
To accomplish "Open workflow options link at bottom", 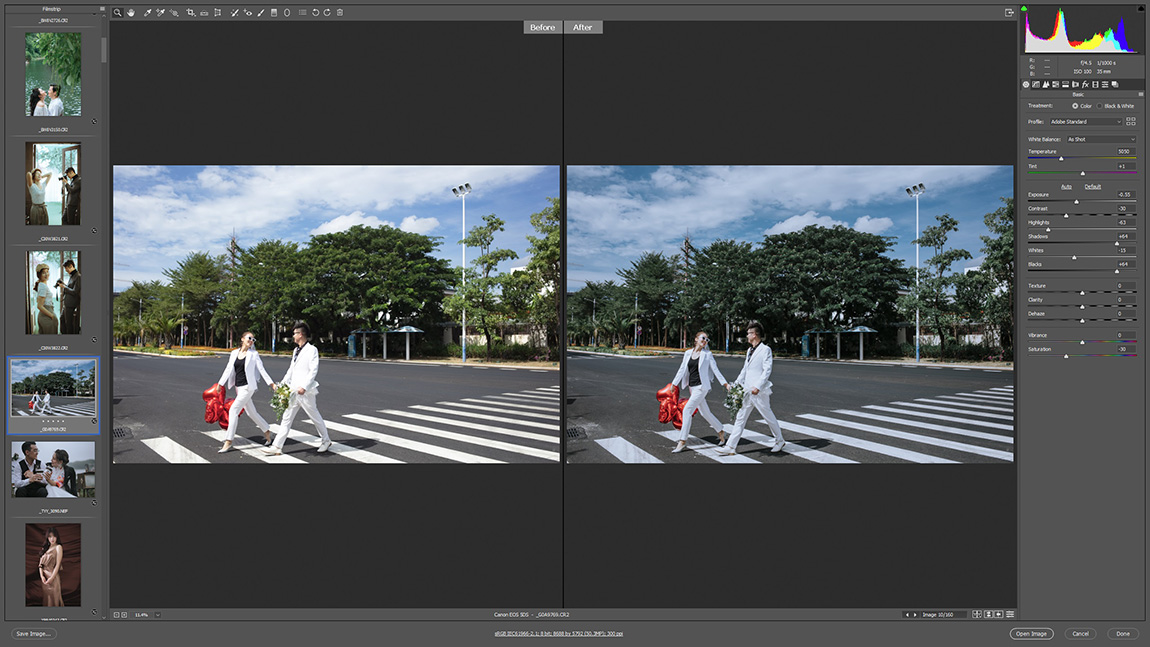I will [x=559, y=634].
